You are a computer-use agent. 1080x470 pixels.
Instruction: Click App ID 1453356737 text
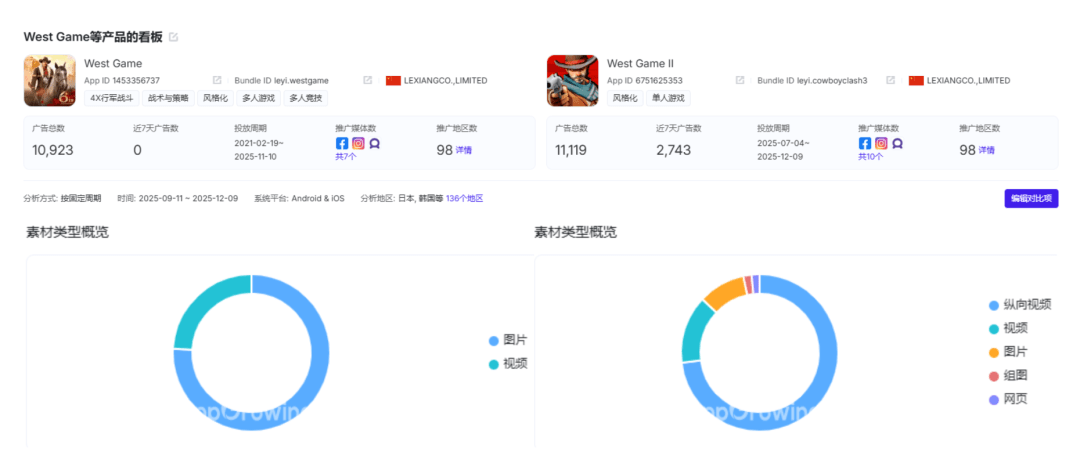(122, 81)
